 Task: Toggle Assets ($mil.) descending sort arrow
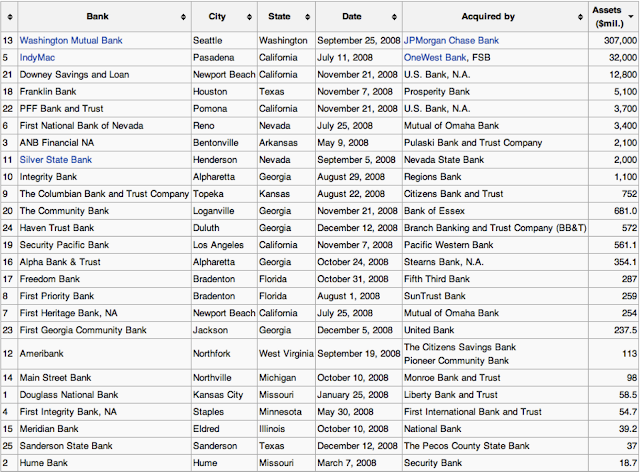[631, 17]
